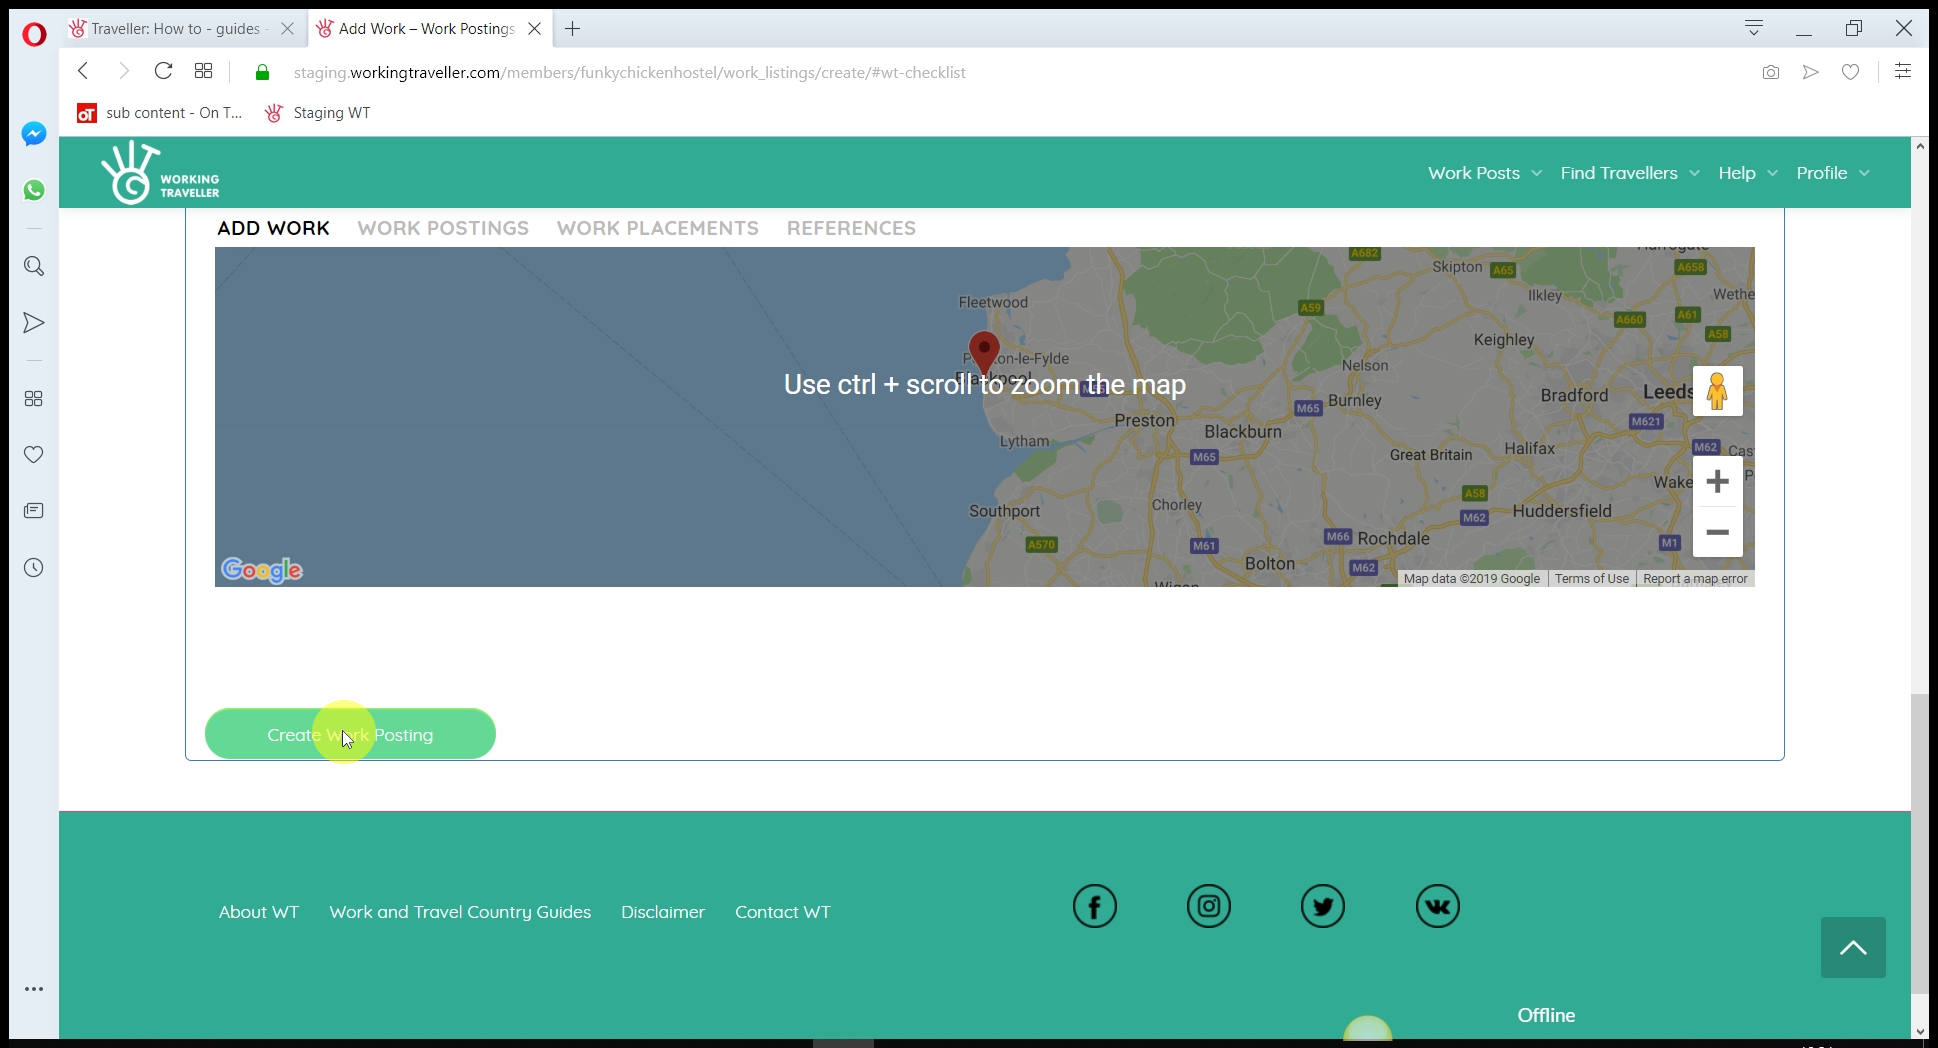Screen dimensions: 1938x1048
Task: Select the References tab
Action: (x=851, y=228)
